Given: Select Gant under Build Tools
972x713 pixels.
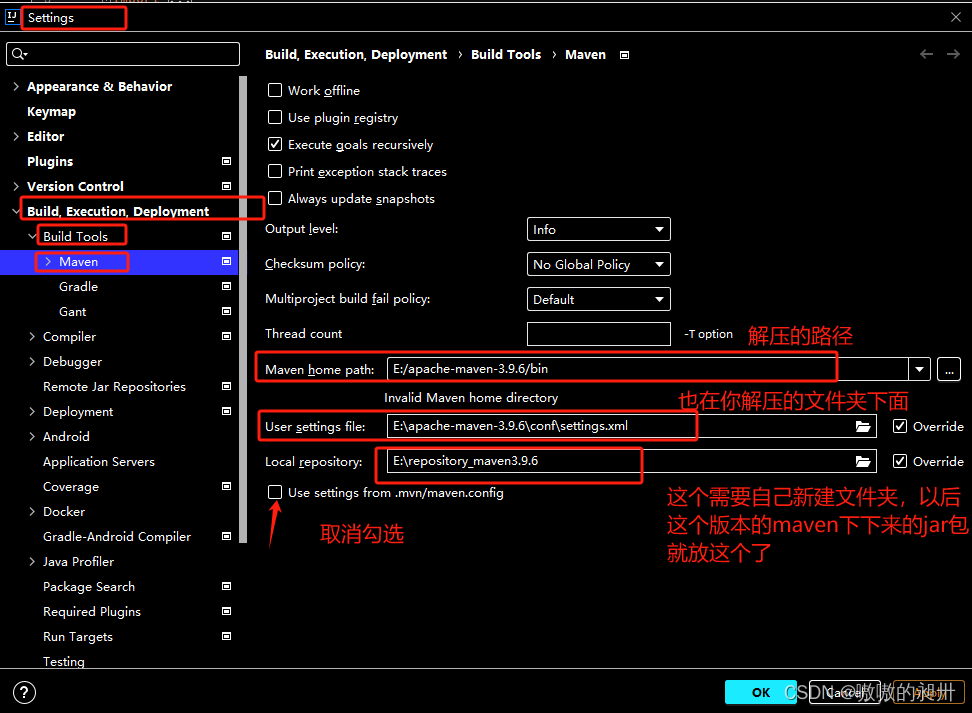Looking at the screenshot, I should coord(73,311).
